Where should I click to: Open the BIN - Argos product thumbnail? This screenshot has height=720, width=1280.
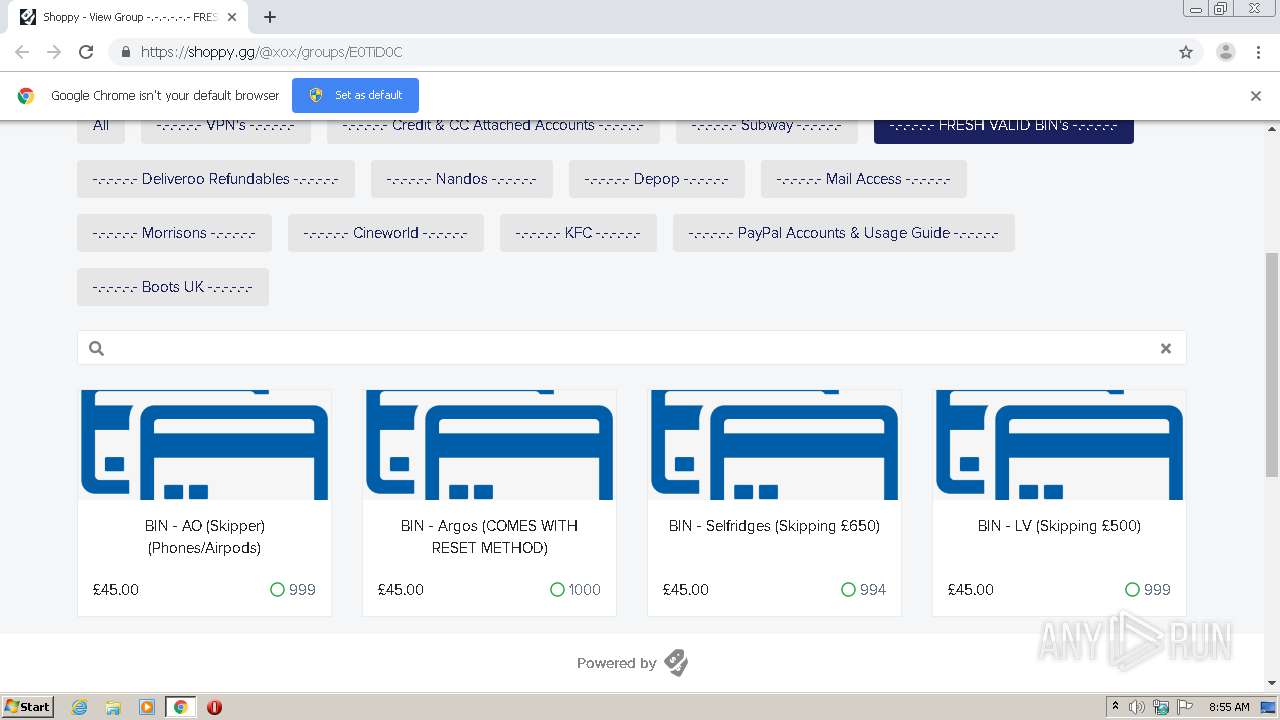[490, 445]
